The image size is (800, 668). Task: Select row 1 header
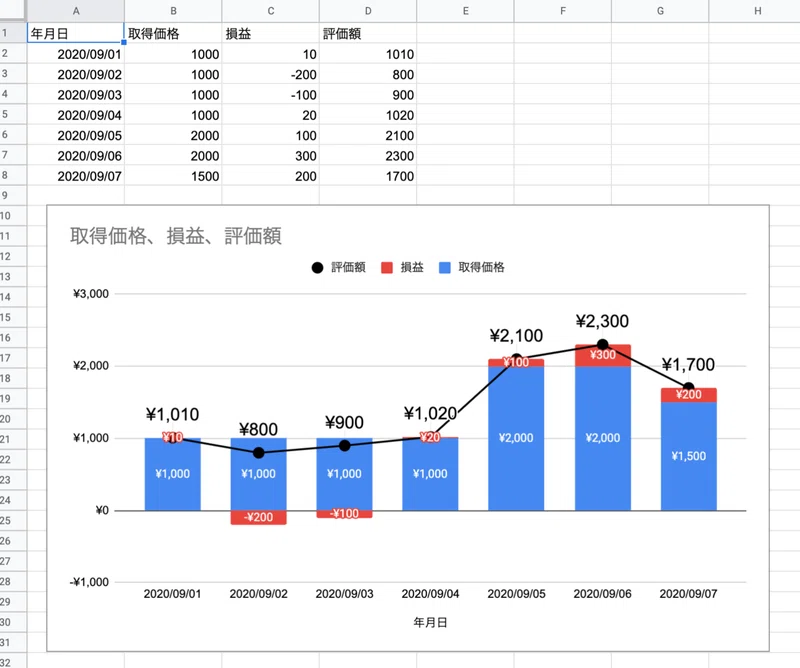click(13, 33)
